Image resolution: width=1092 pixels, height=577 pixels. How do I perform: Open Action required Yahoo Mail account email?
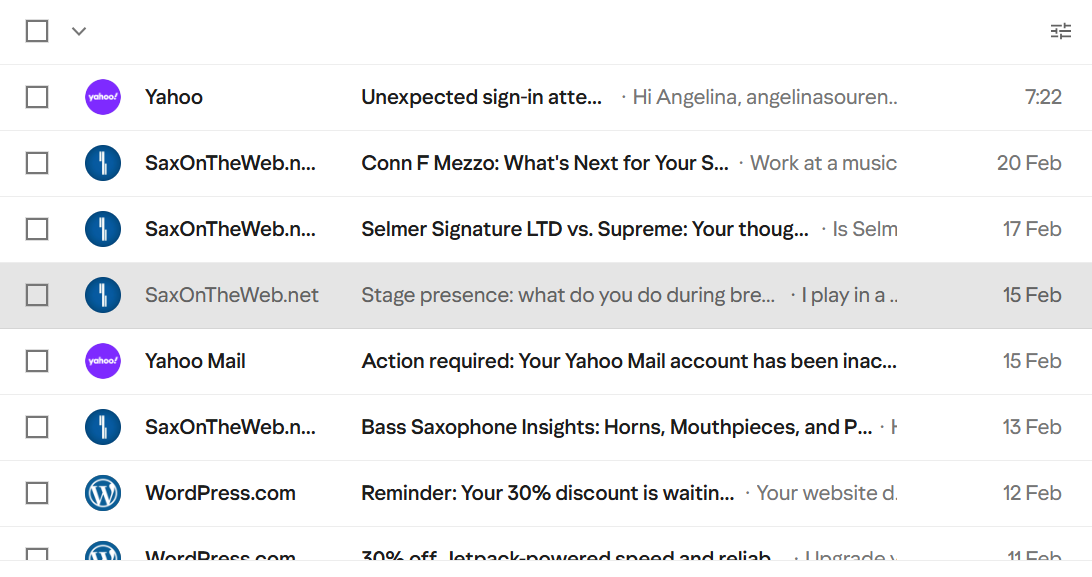[629, 361]
